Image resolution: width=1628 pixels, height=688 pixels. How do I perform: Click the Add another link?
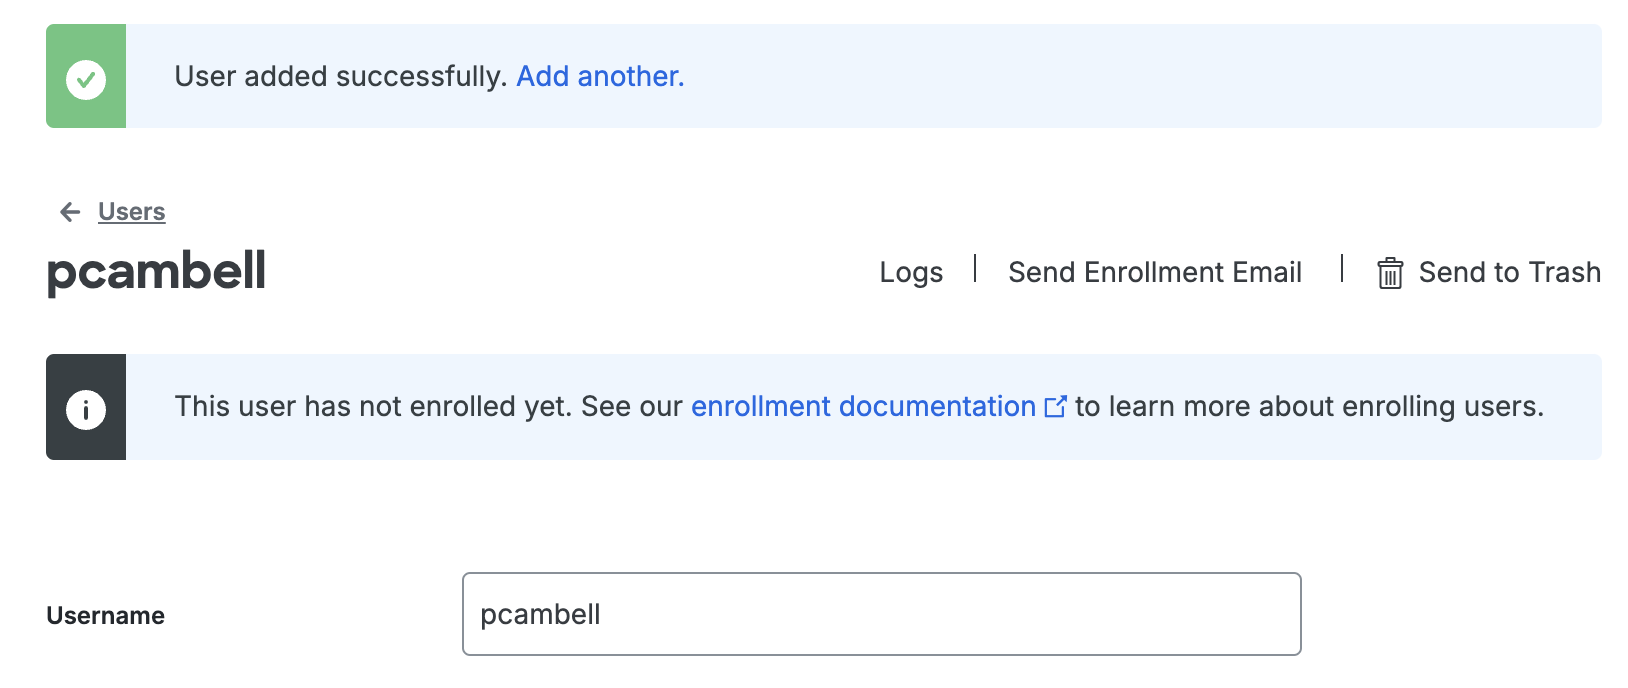600,77
